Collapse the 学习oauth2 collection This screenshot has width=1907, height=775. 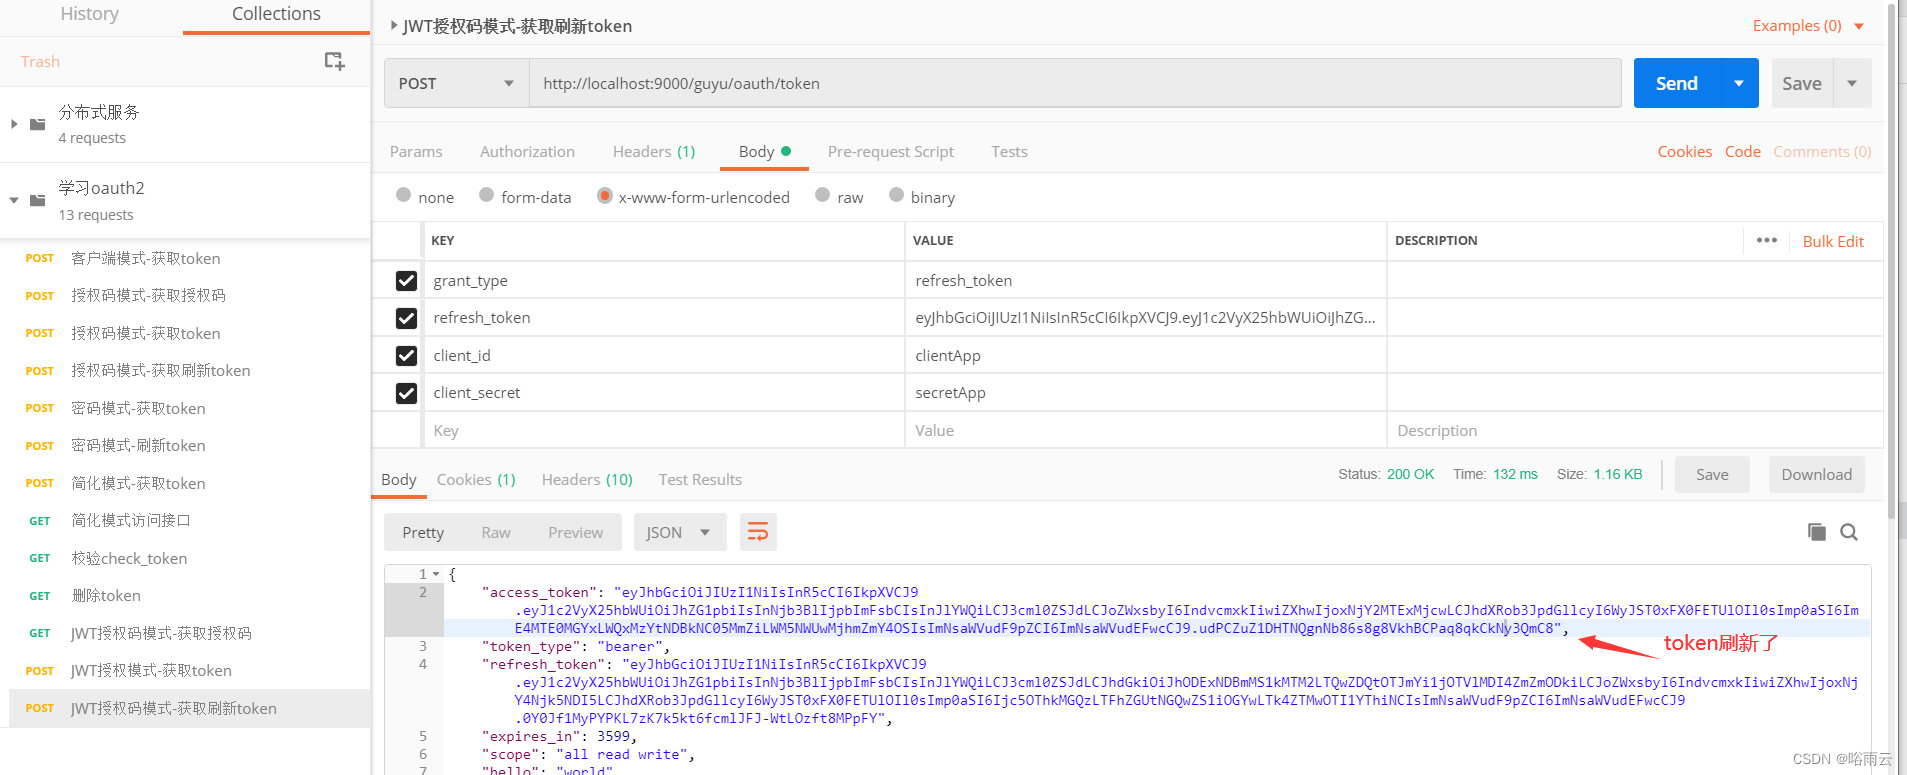tap(14, 200)
